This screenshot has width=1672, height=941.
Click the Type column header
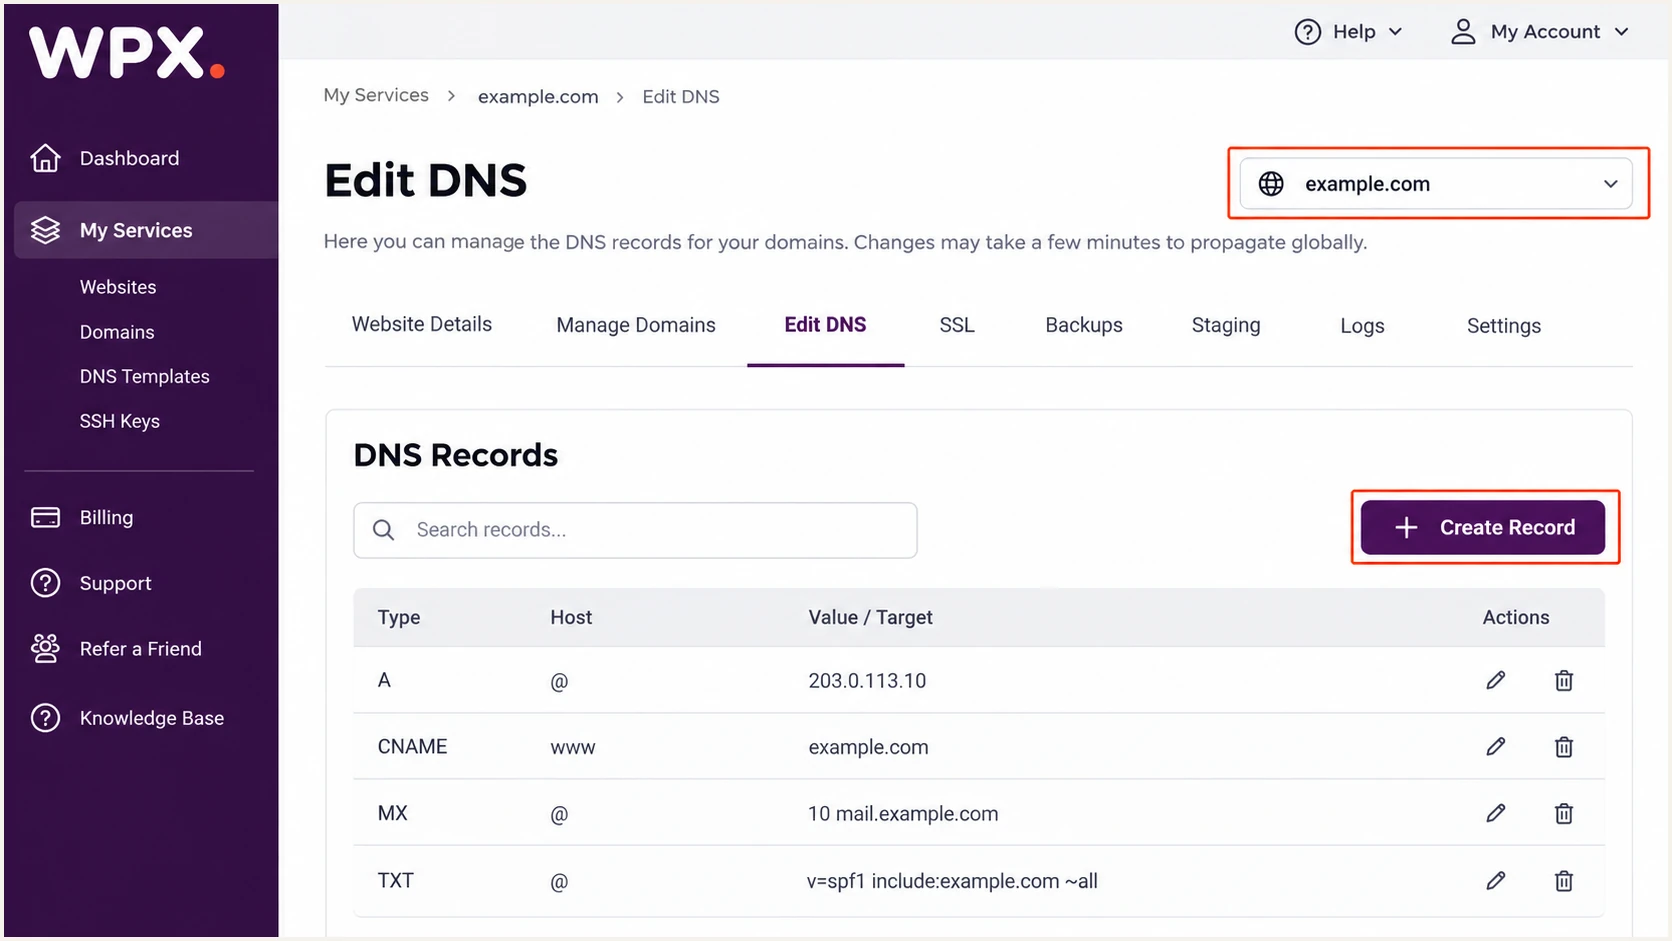click(399, 618)
